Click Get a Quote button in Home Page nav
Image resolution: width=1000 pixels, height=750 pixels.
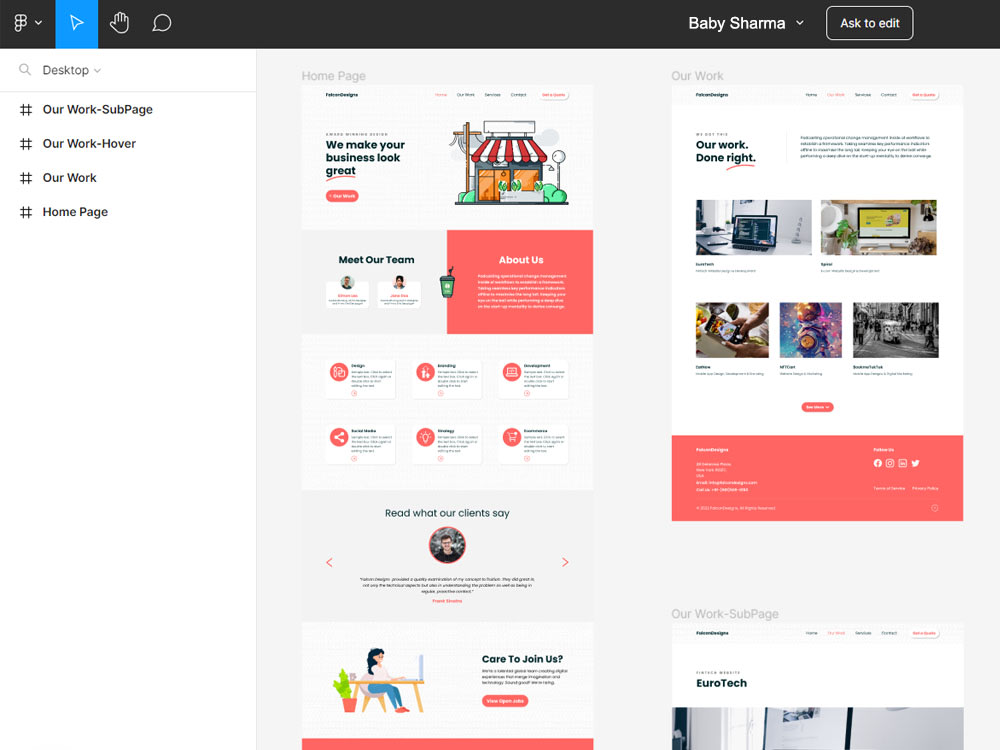point(554,95)
